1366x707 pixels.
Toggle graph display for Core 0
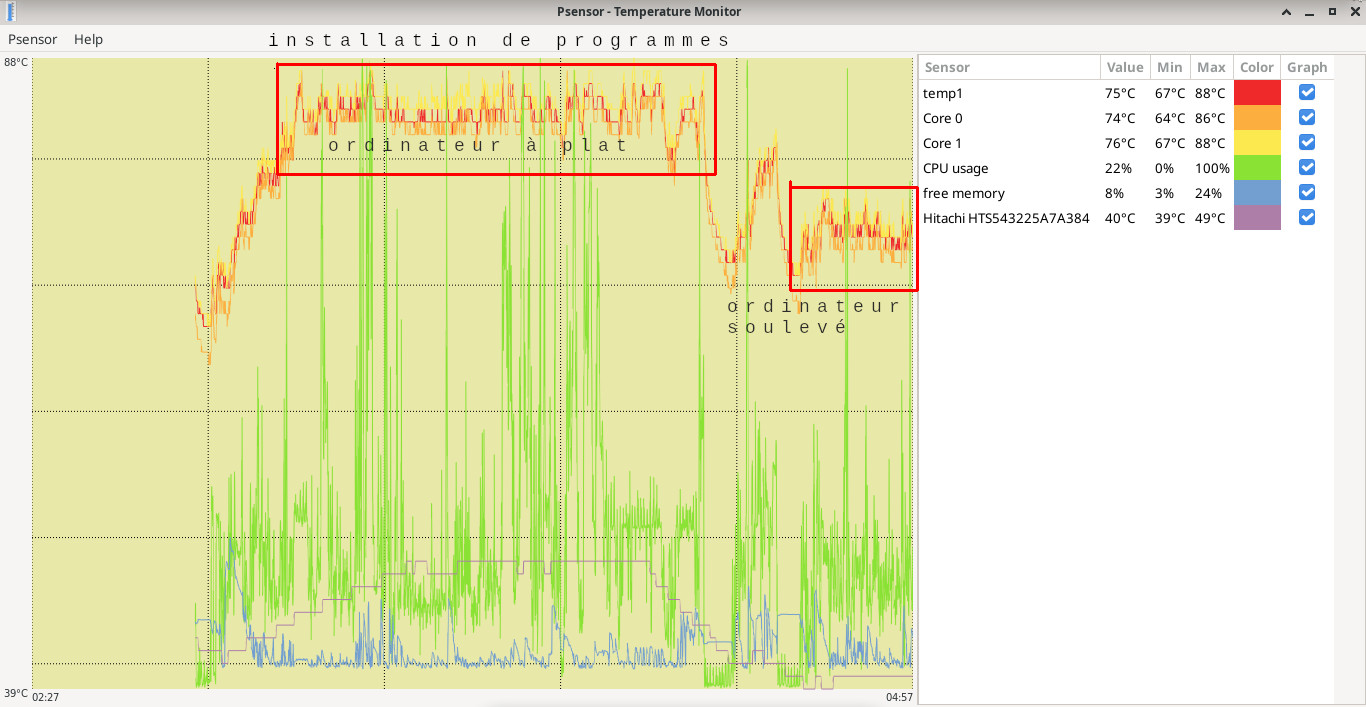[1306, 118]
